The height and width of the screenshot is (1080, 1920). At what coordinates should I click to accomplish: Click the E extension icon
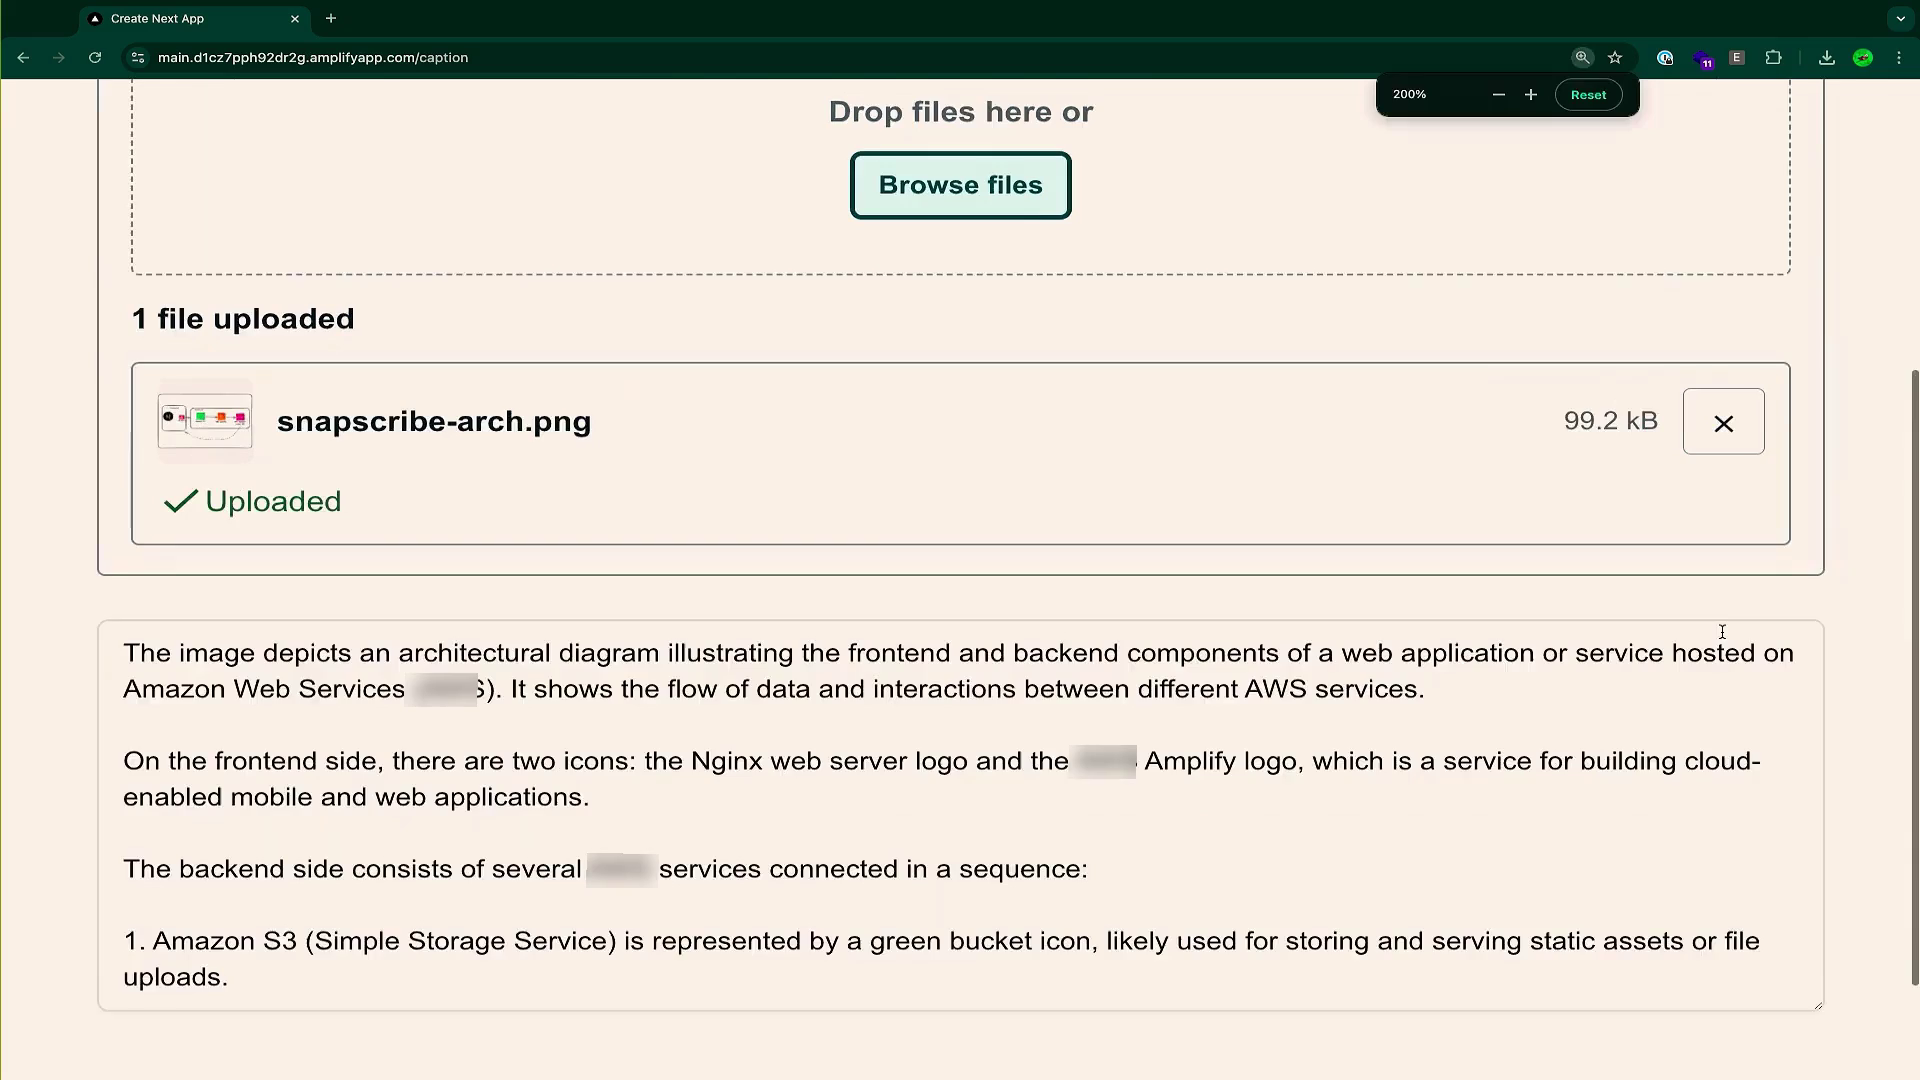pos(1737,58)
